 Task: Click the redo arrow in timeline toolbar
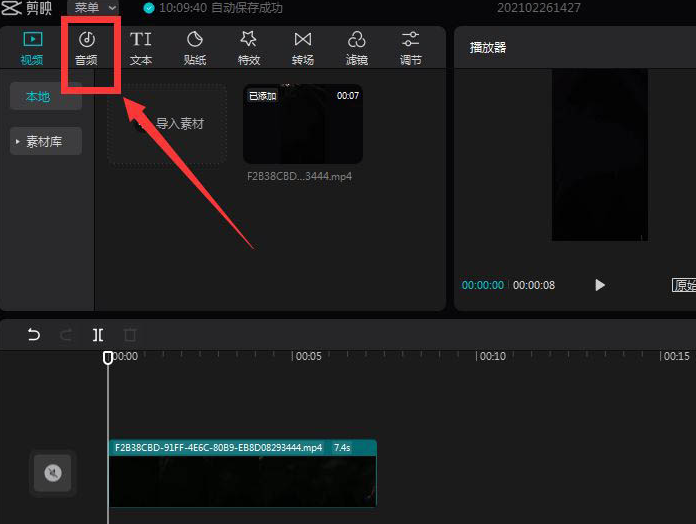66,334
